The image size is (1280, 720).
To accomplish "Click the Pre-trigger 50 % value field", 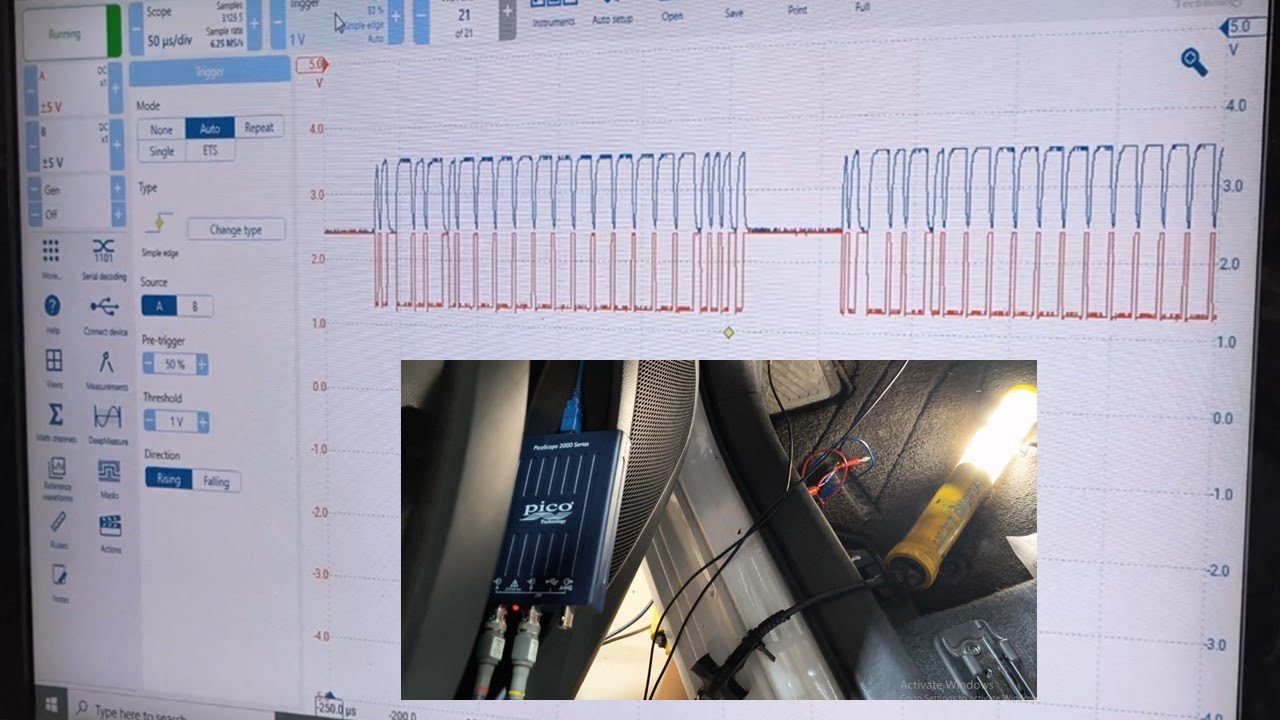I will pos(176,365).
